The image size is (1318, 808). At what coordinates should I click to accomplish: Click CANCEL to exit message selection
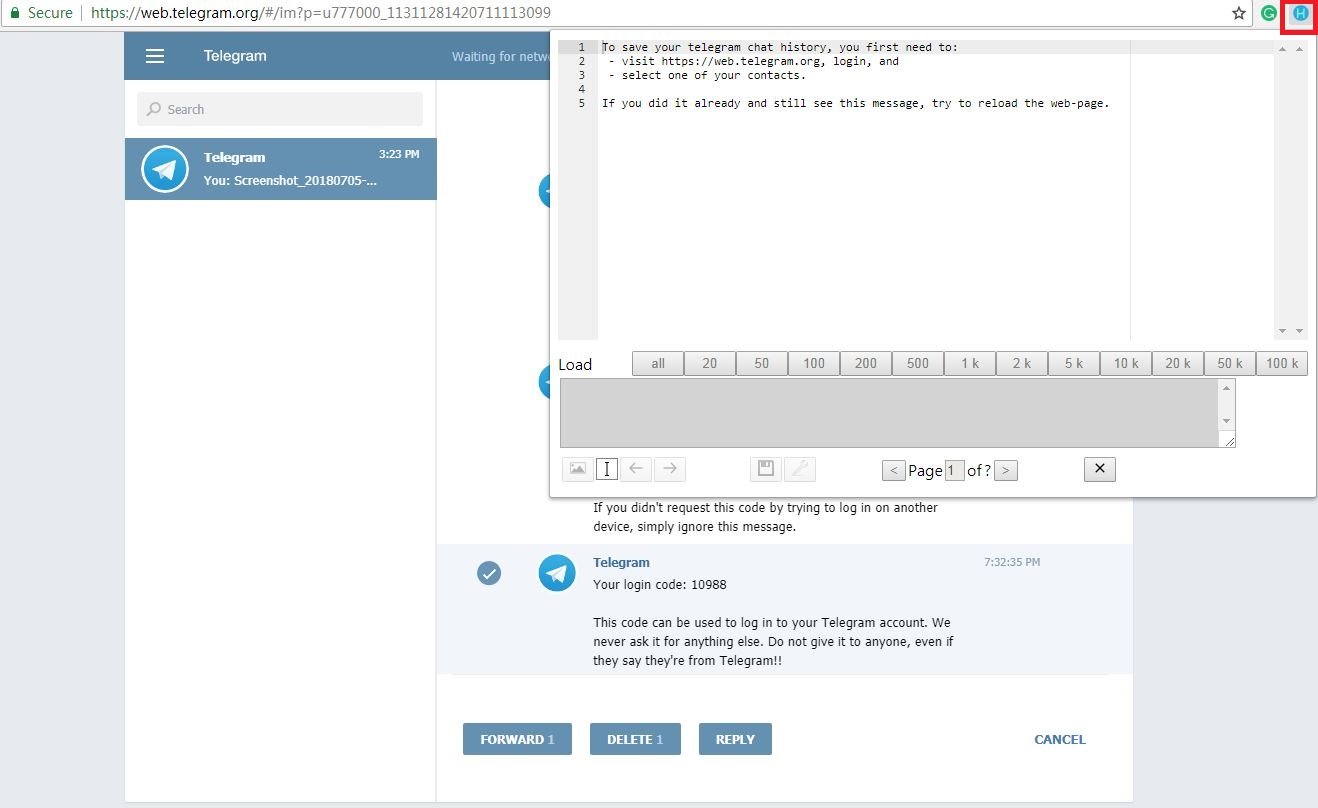pyautogui.click(x=1059, y=739)
